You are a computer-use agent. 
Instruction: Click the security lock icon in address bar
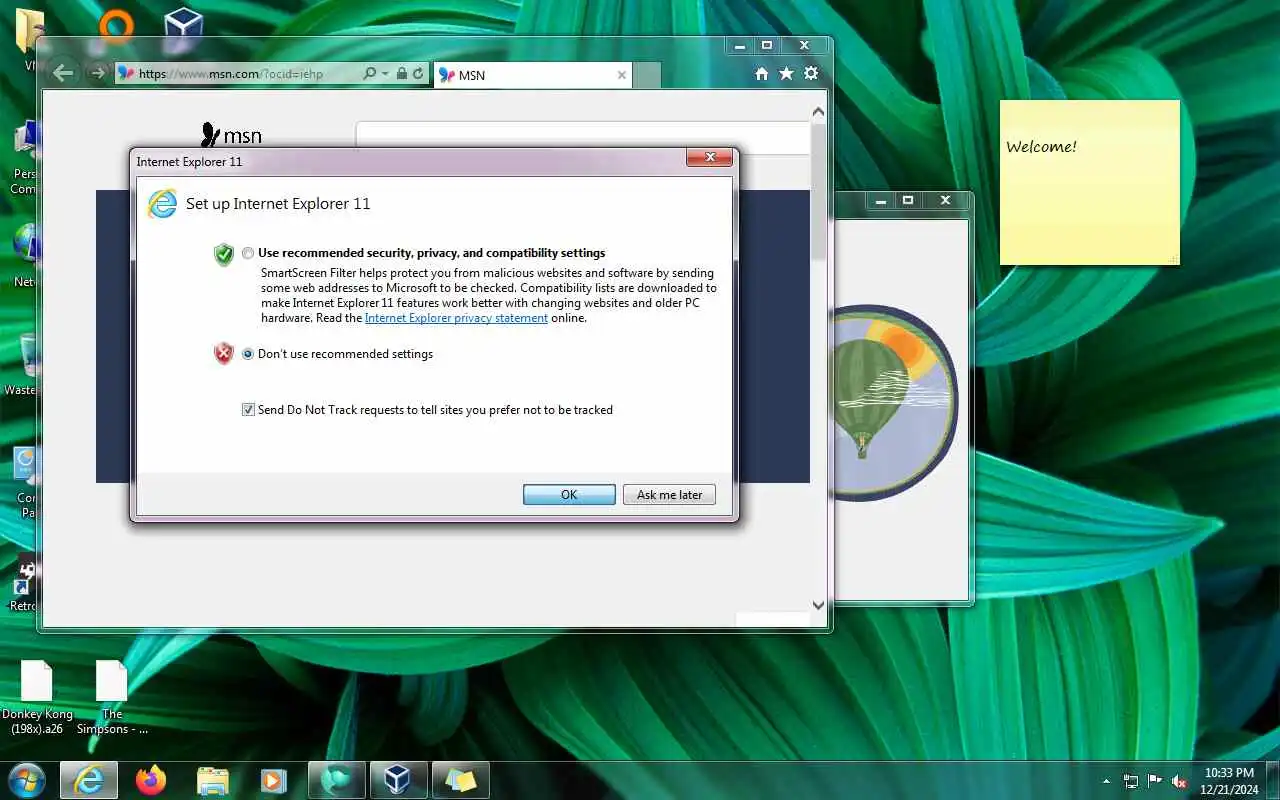coord(401,74)
